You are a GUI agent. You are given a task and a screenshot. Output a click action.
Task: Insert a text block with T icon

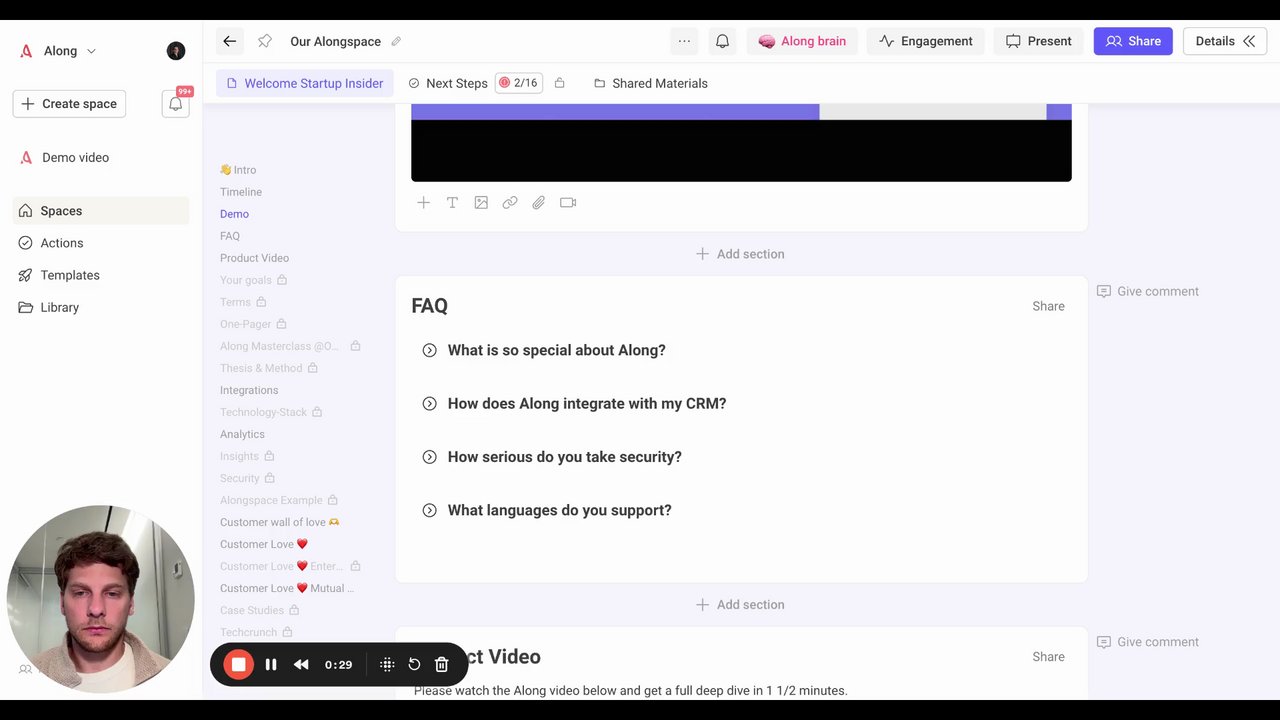click(452, 202)
